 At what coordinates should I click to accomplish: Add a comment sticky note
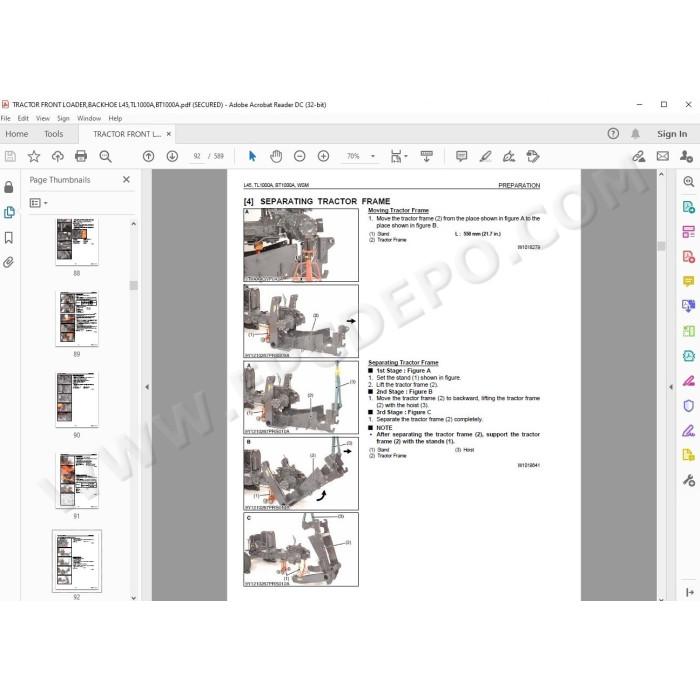coord(462,156)
